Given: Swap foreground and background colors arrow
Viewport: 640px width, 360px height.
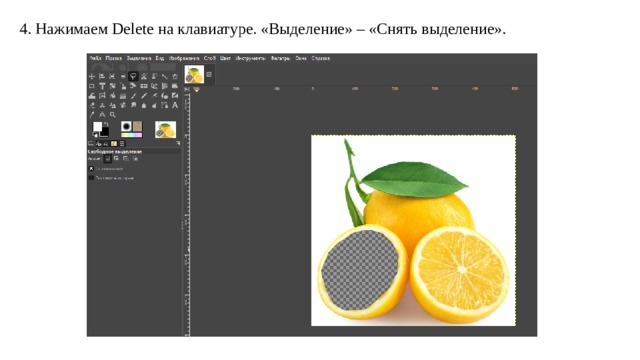Looking at the screenshot, I should (x=106, y=124).
